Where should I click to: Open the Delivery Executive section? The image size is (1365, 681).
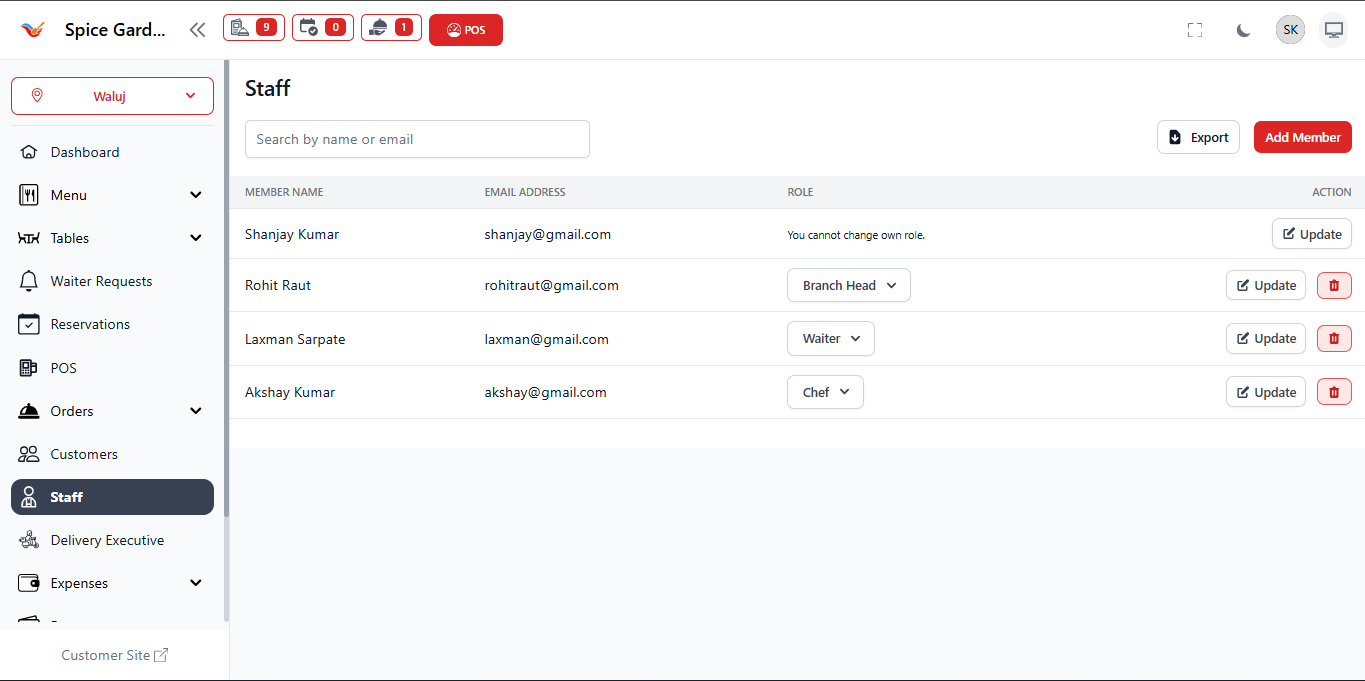tap(107, 539)
